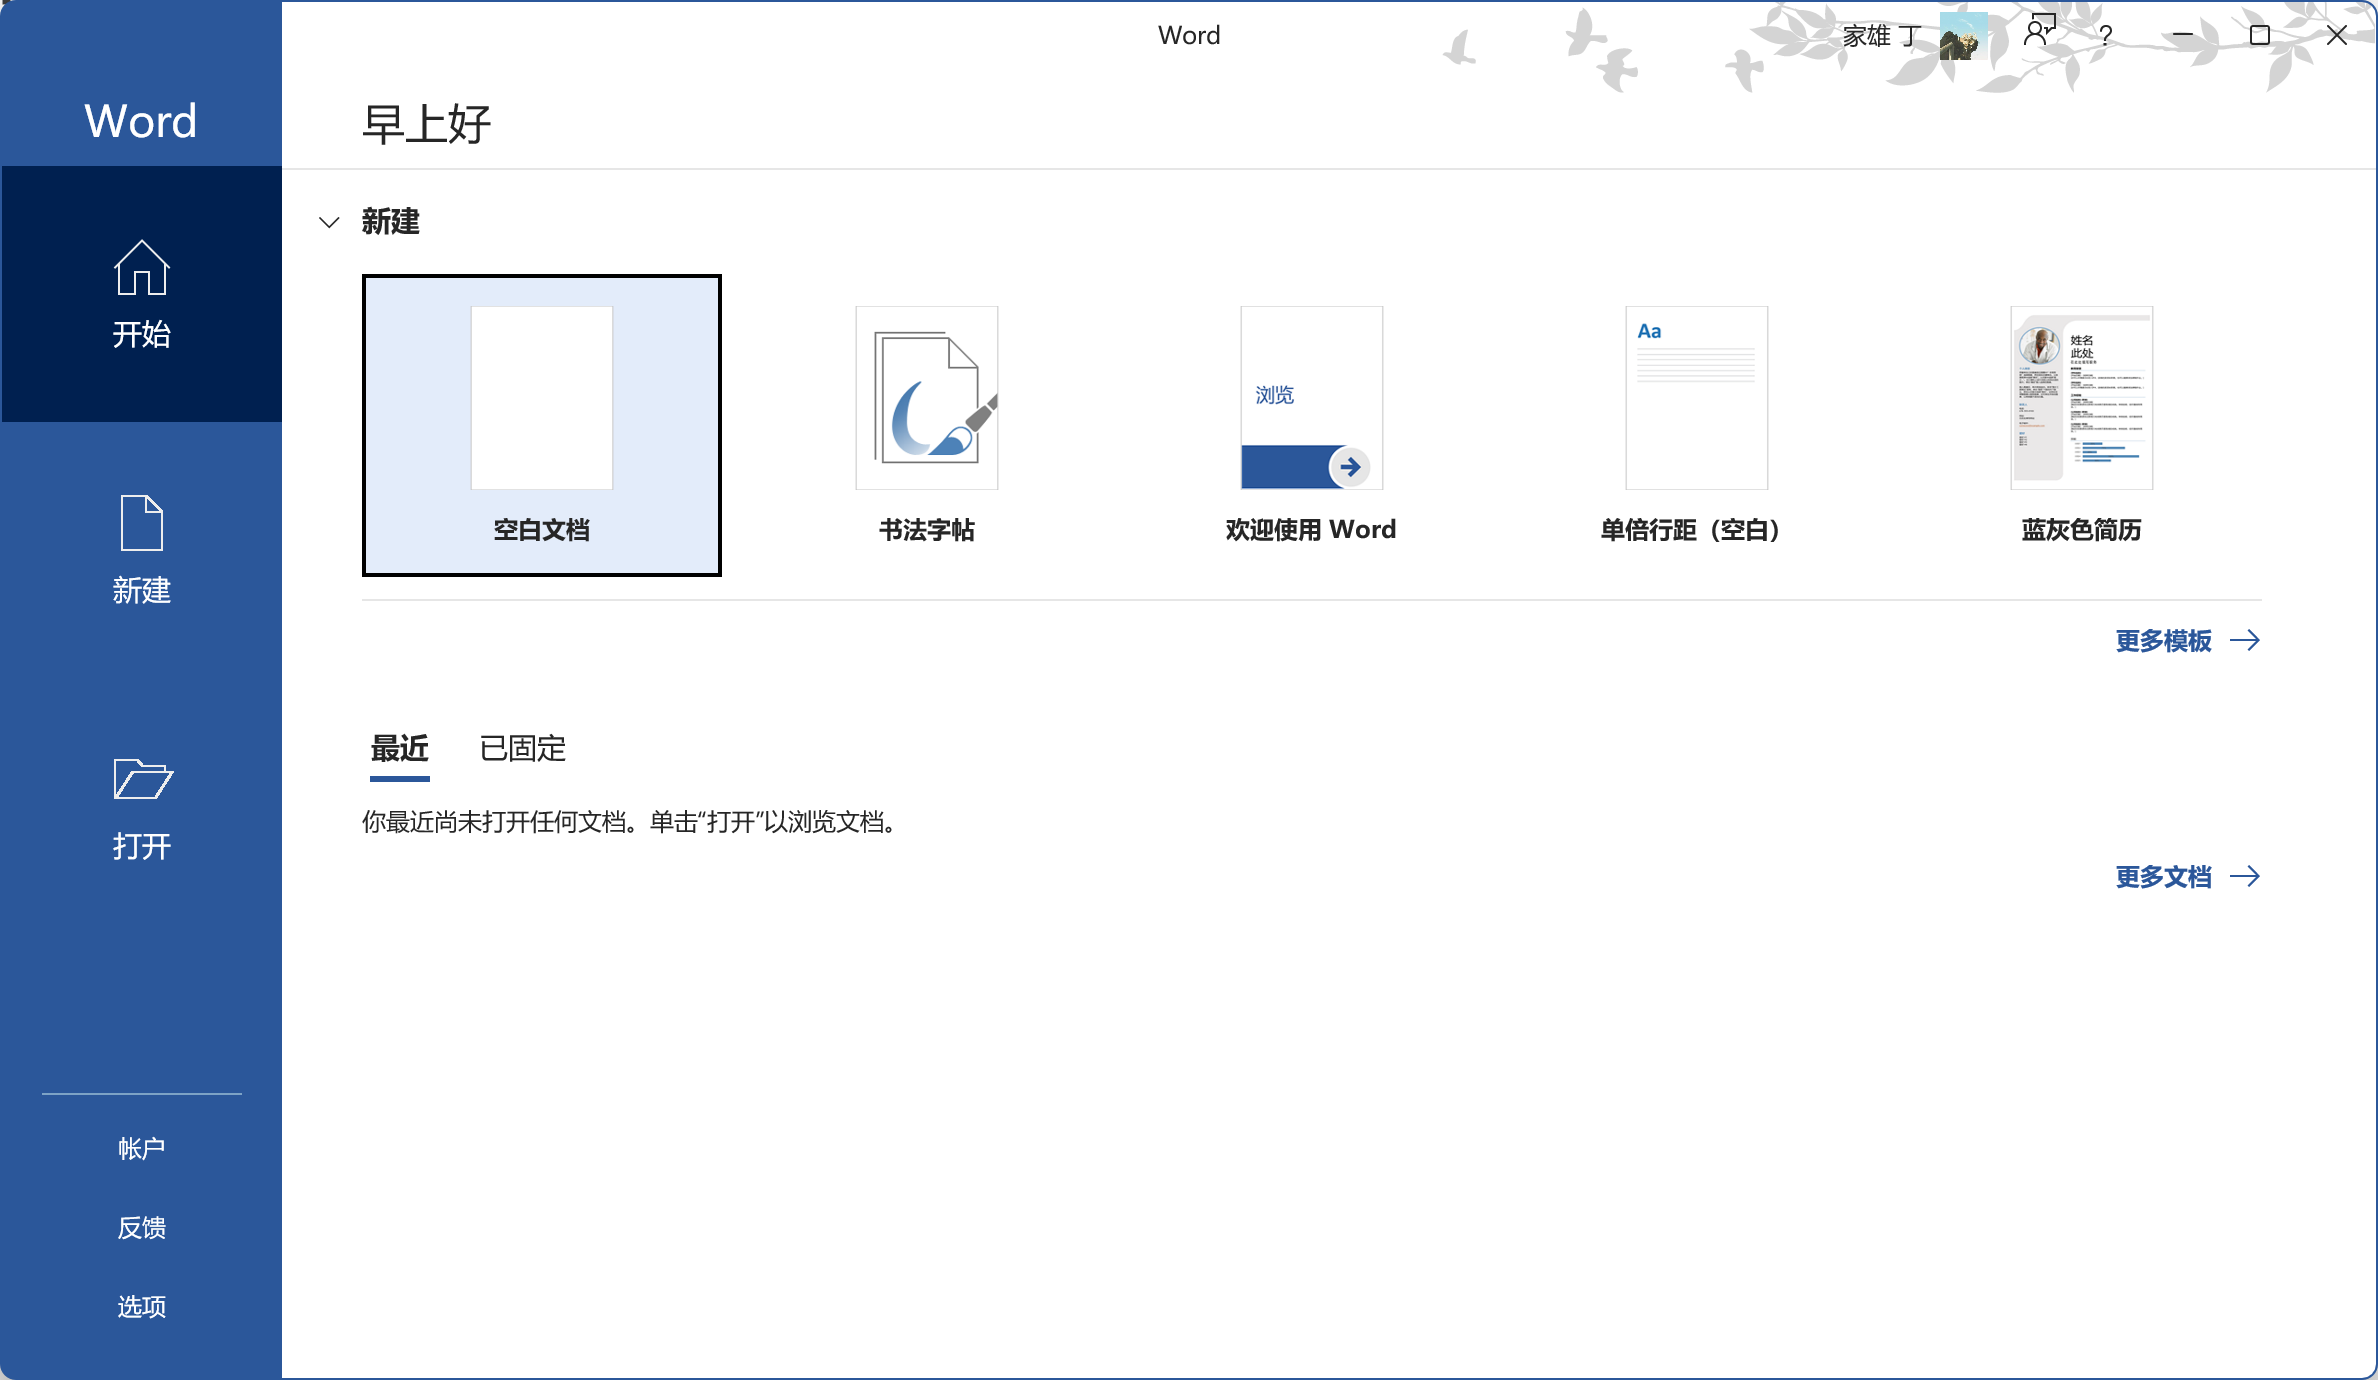Go to 帐户 account page
Screen dimensions: 2378x1380
point(141,1148)
